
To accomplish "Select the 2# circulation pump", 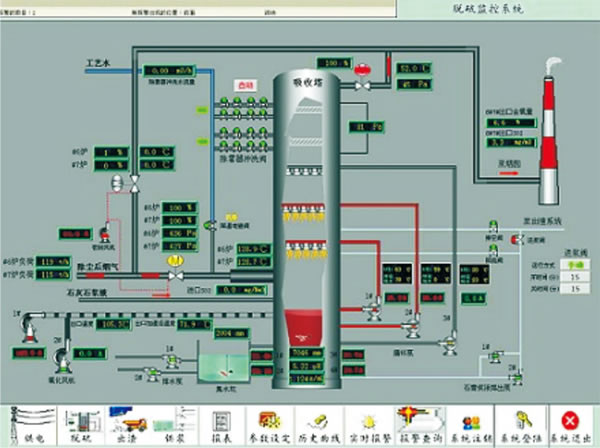I will 412,328.
